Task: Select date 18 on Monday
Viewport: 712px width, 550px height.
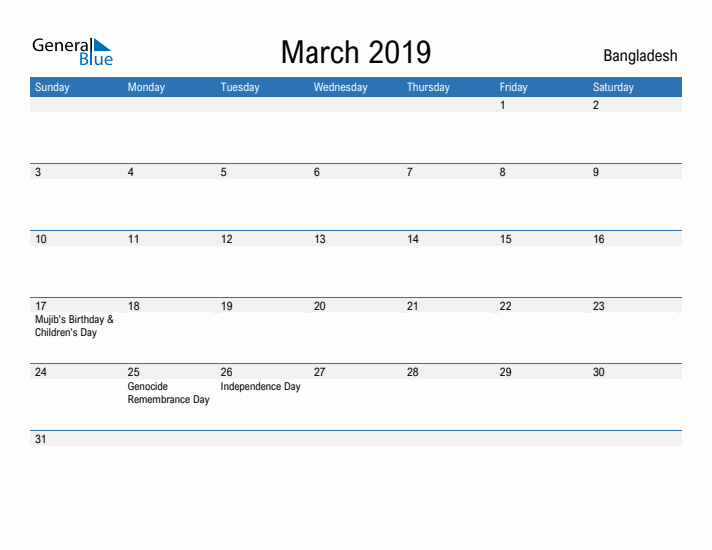Action: pos(134,306)
